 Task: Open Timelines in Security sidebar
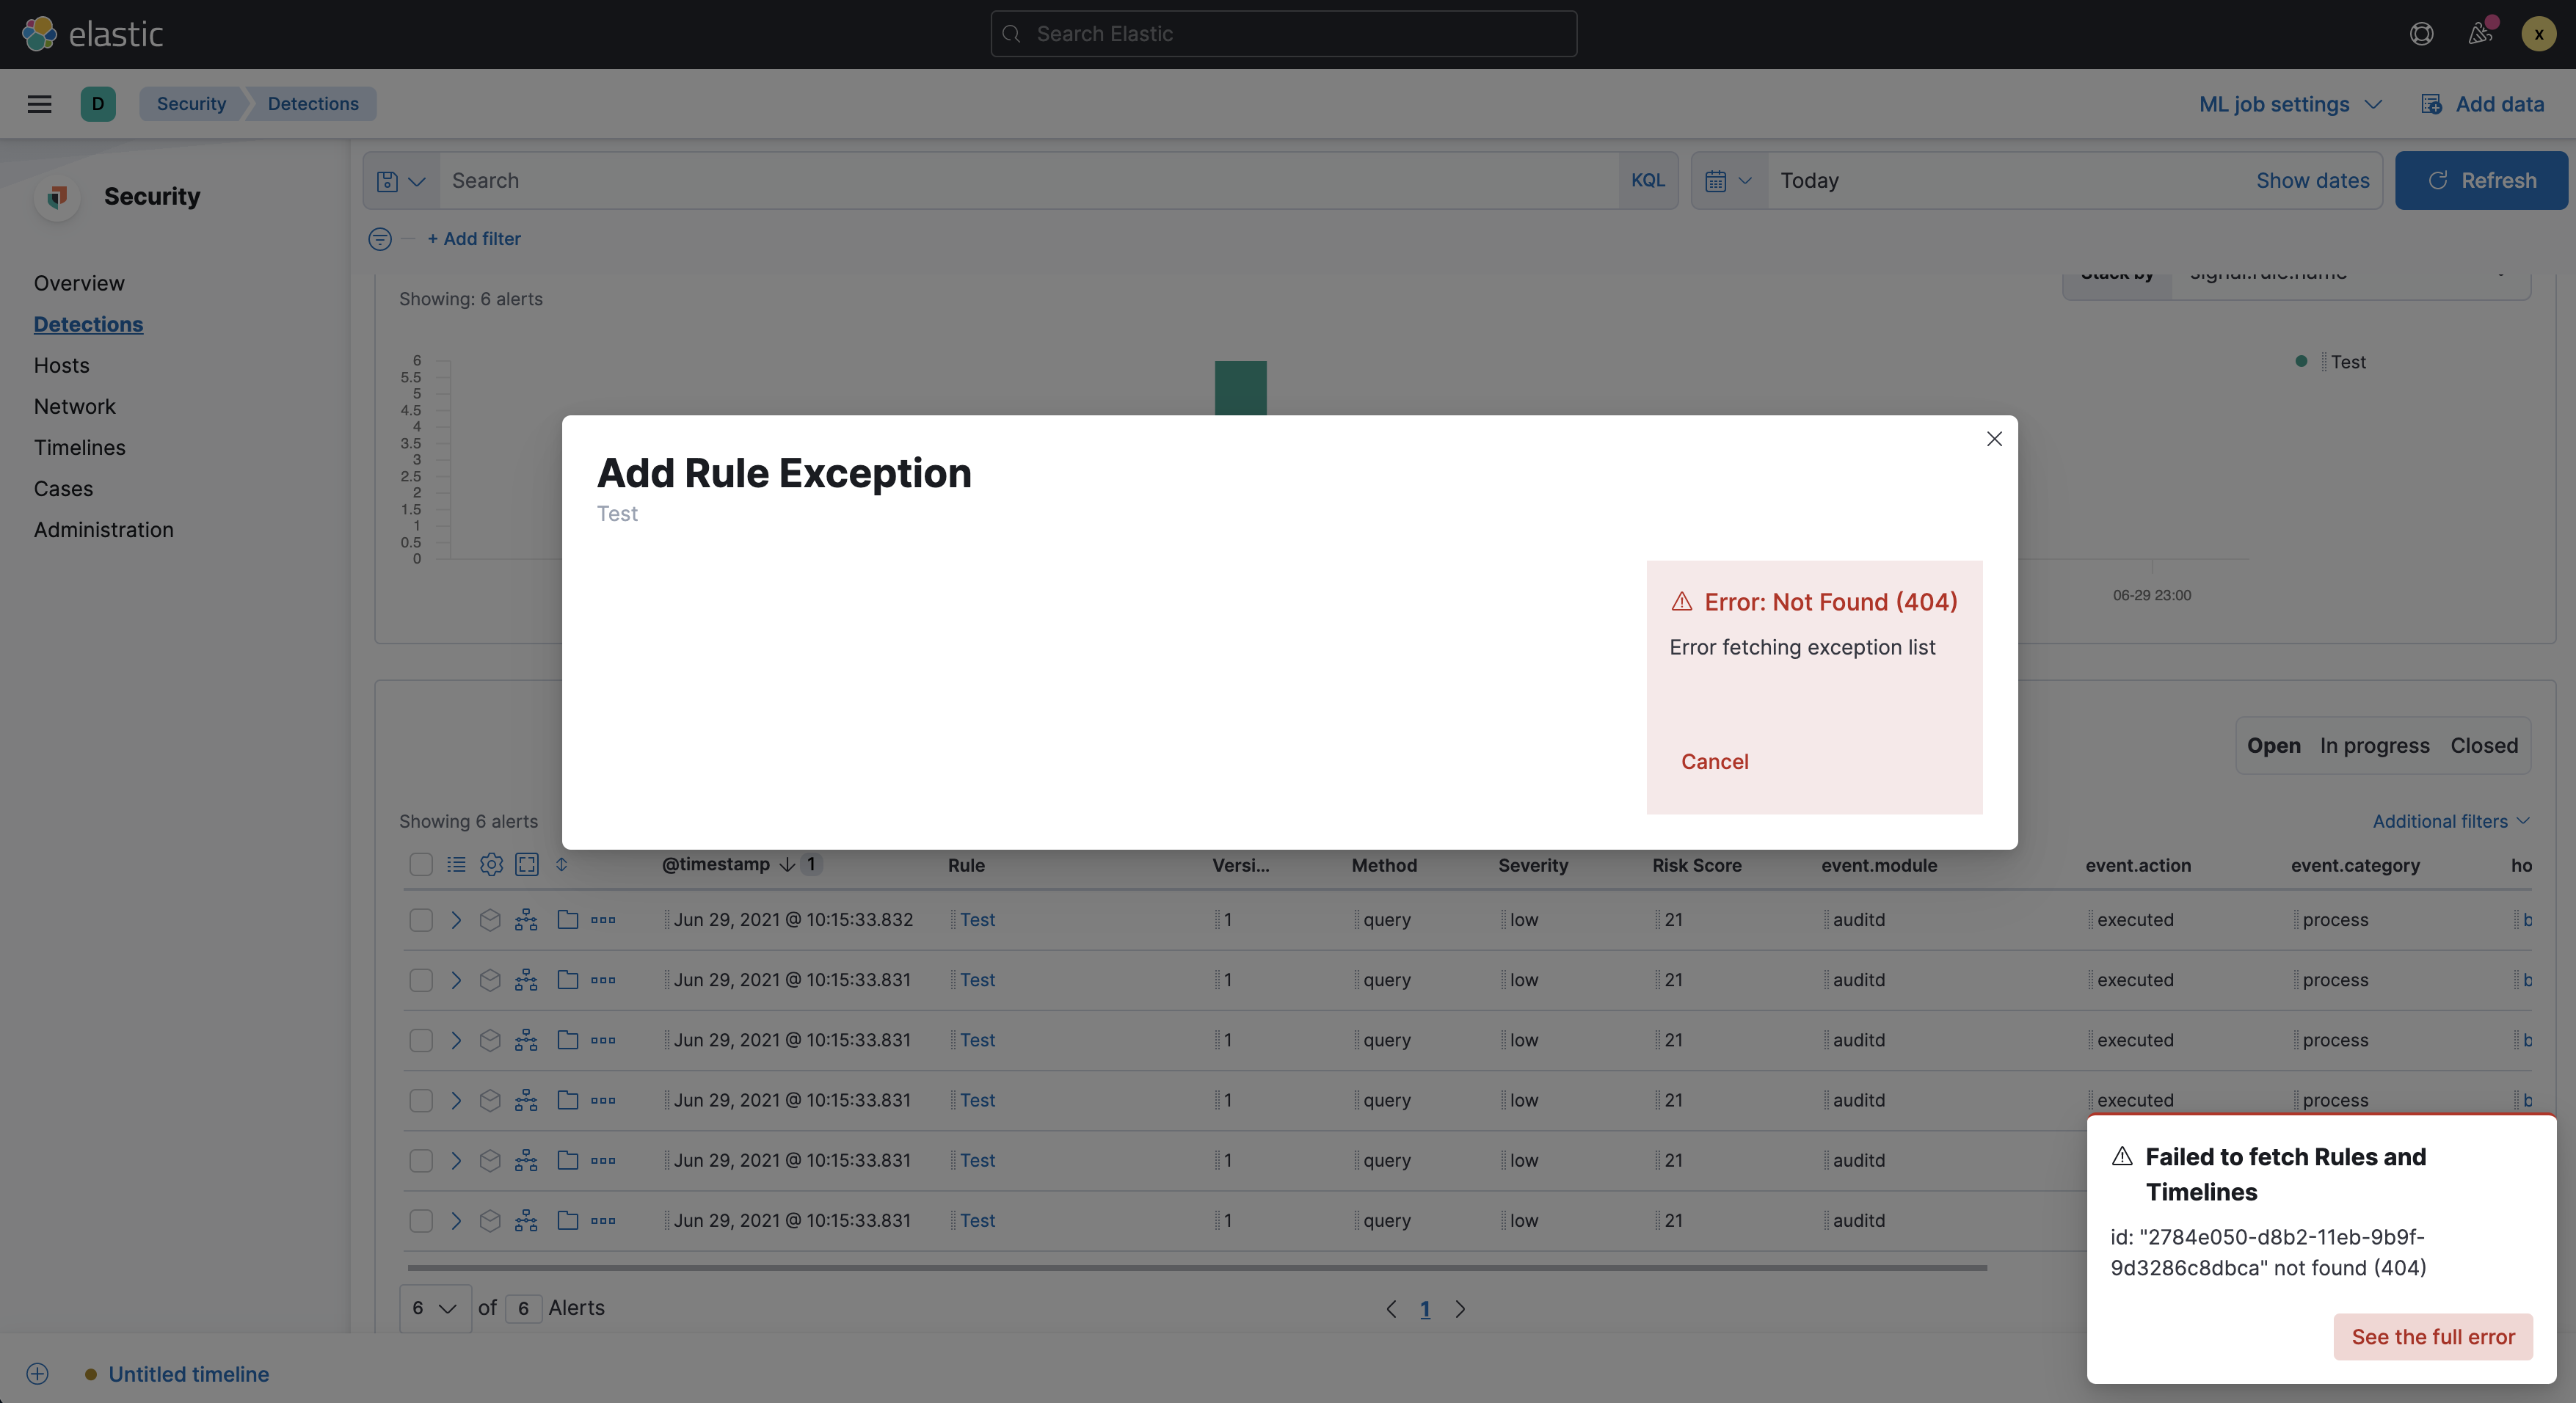[x=80, y=447]
